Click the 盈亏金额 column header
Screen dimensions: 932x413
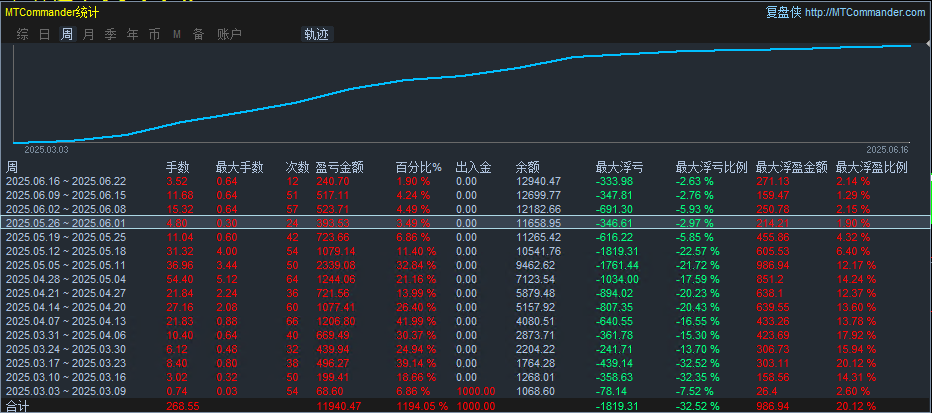coord(339,168)
